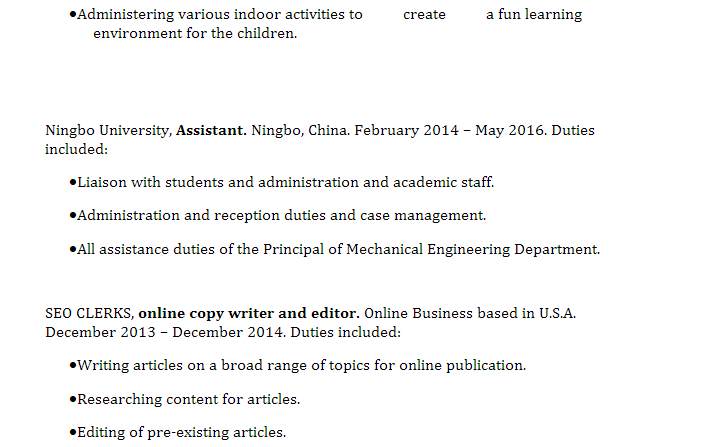Click "December 2013 – December 2014." text

pyautogui.click(x=166, y=332)
